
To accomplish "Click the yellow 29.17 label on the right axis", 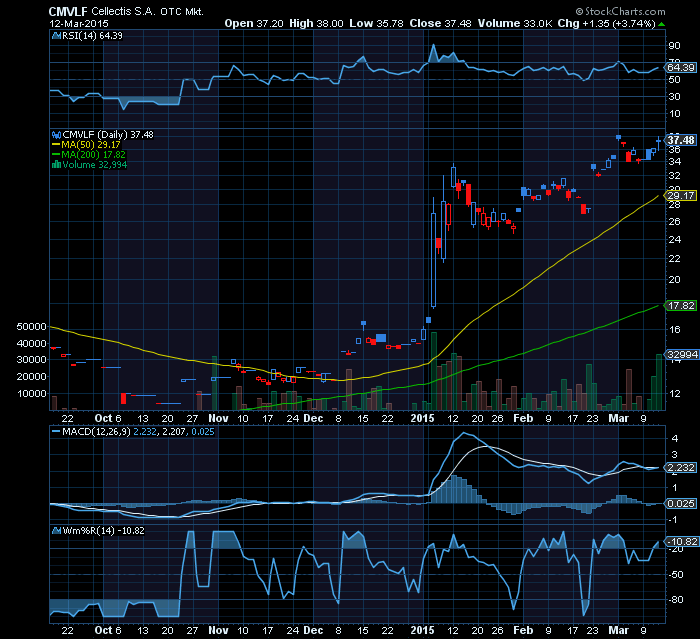I will 681,196.
